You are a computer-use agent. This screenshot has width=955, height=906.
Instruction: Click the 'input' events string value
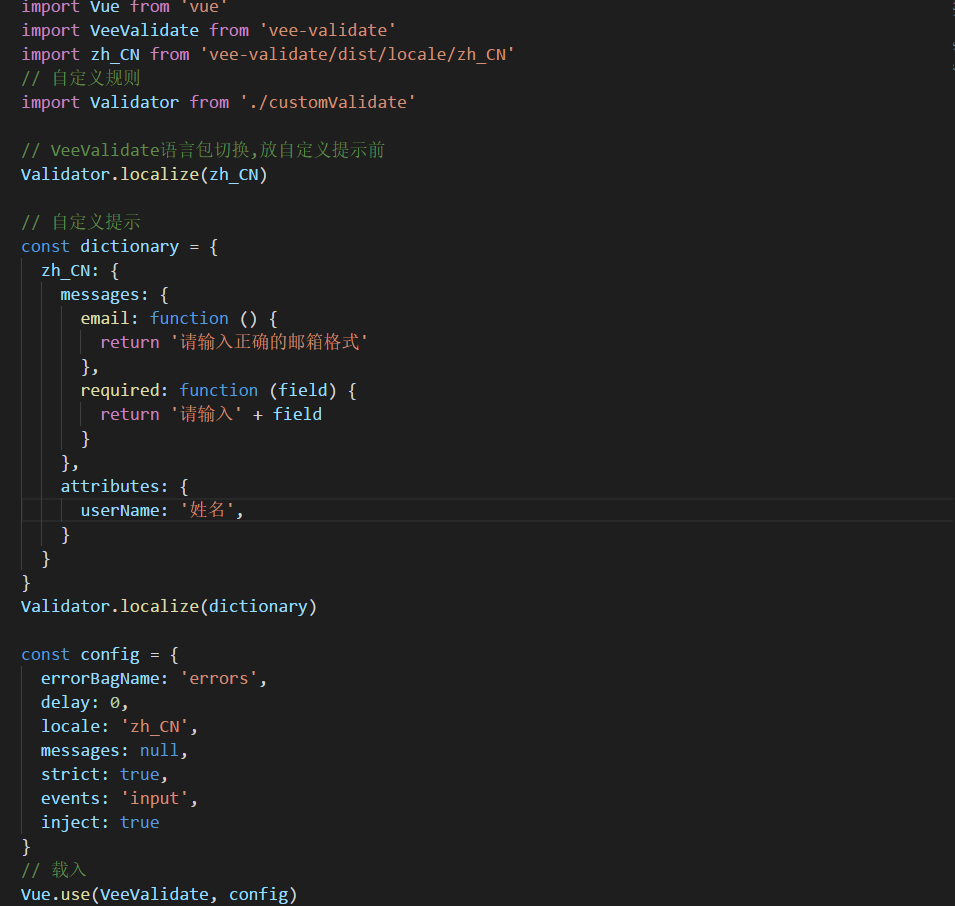coord(155,798)
